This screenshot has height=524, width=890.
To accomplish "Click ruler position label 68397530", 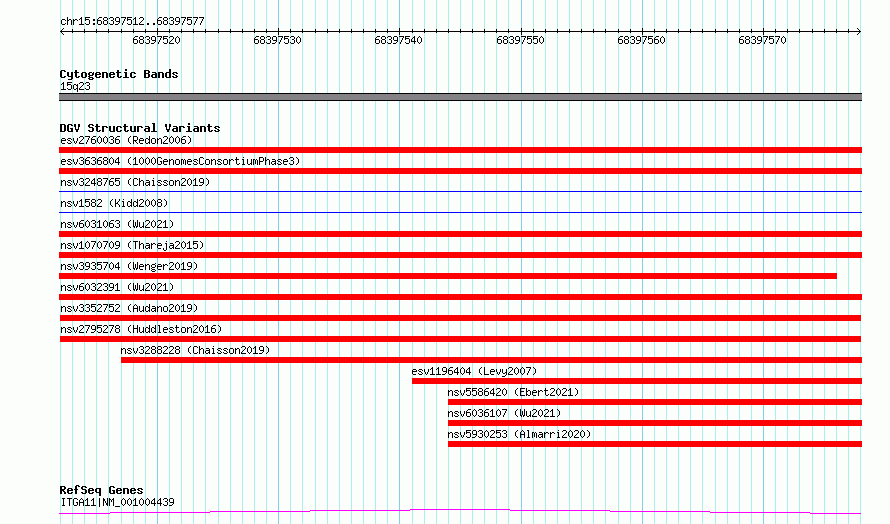I will click(x=277, y=40).
